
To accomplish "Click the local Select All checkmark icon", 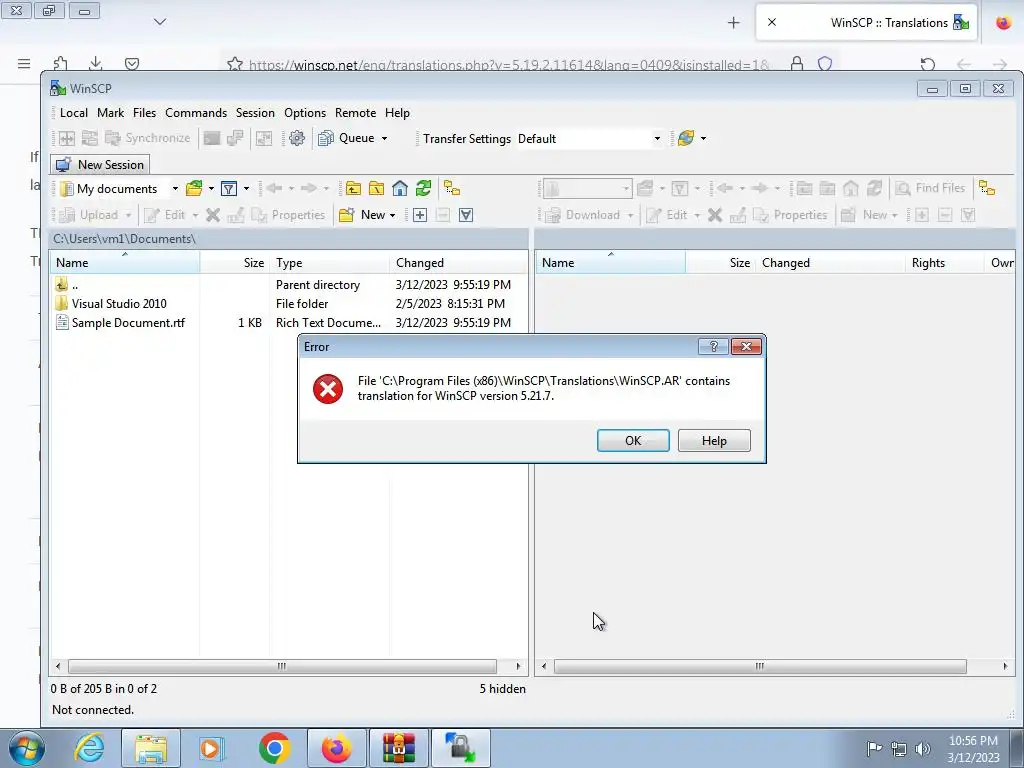I will click(x=466, y=215).
